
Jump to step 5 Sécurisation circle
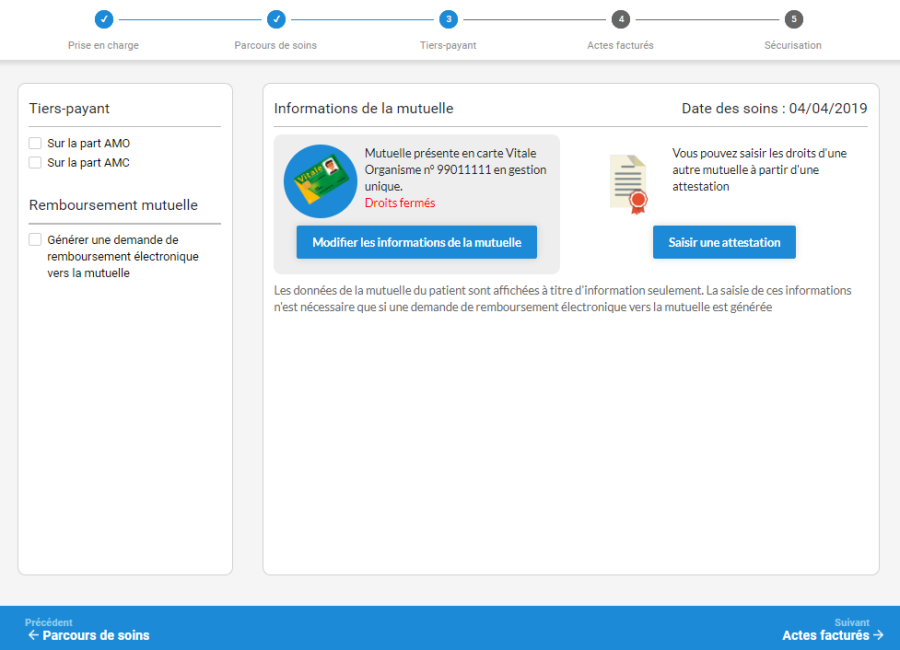pos(793,19)
